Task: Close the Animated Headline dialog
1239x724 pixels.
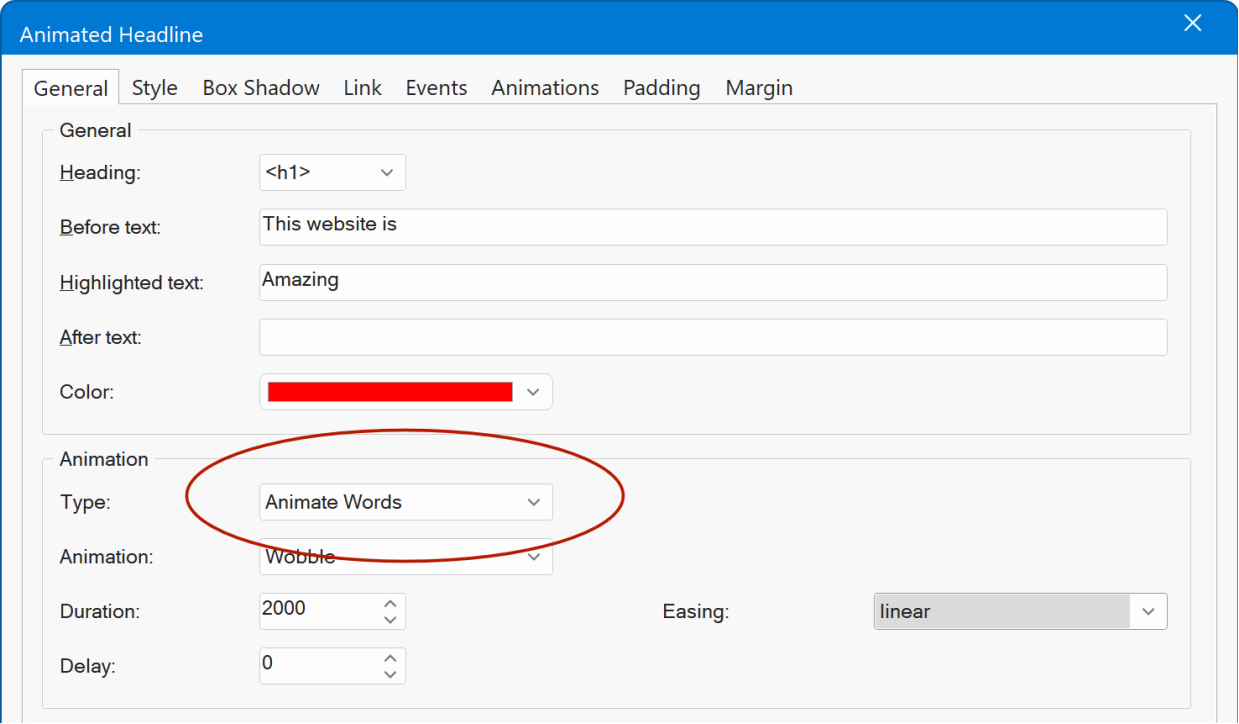Action: (1192, 24)
